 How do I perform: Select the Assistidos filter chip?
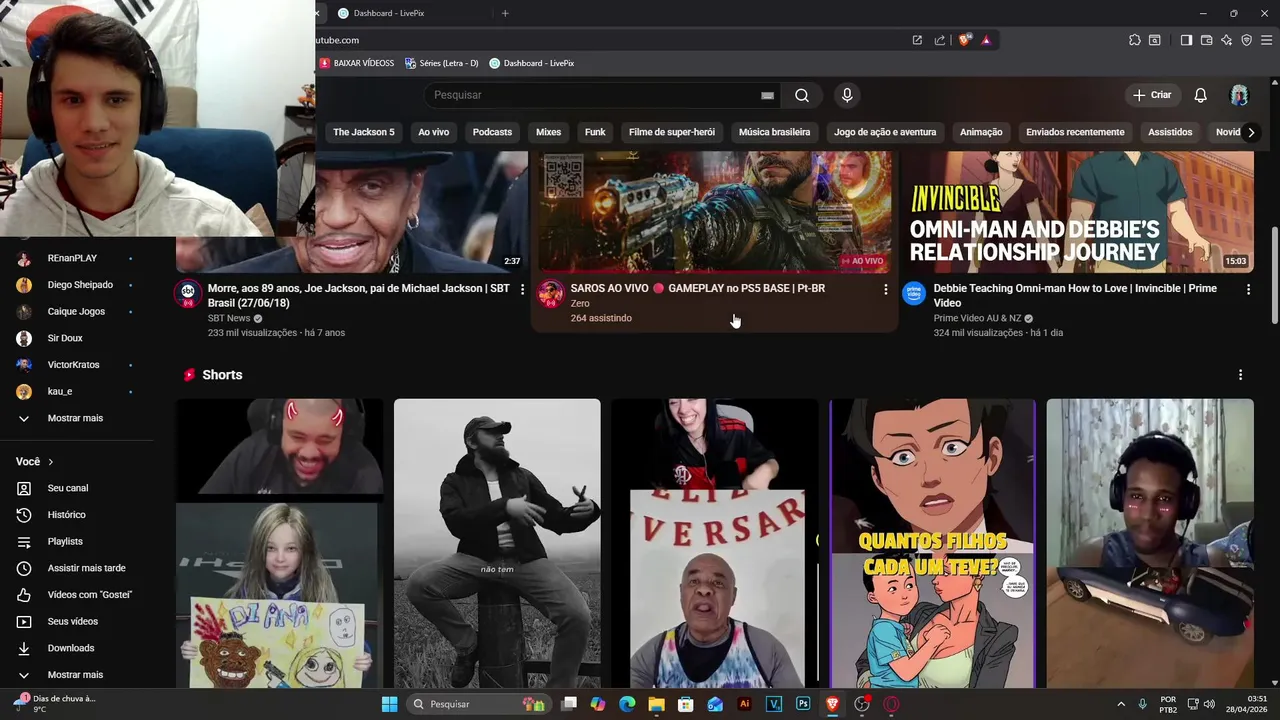(1170, 132)
